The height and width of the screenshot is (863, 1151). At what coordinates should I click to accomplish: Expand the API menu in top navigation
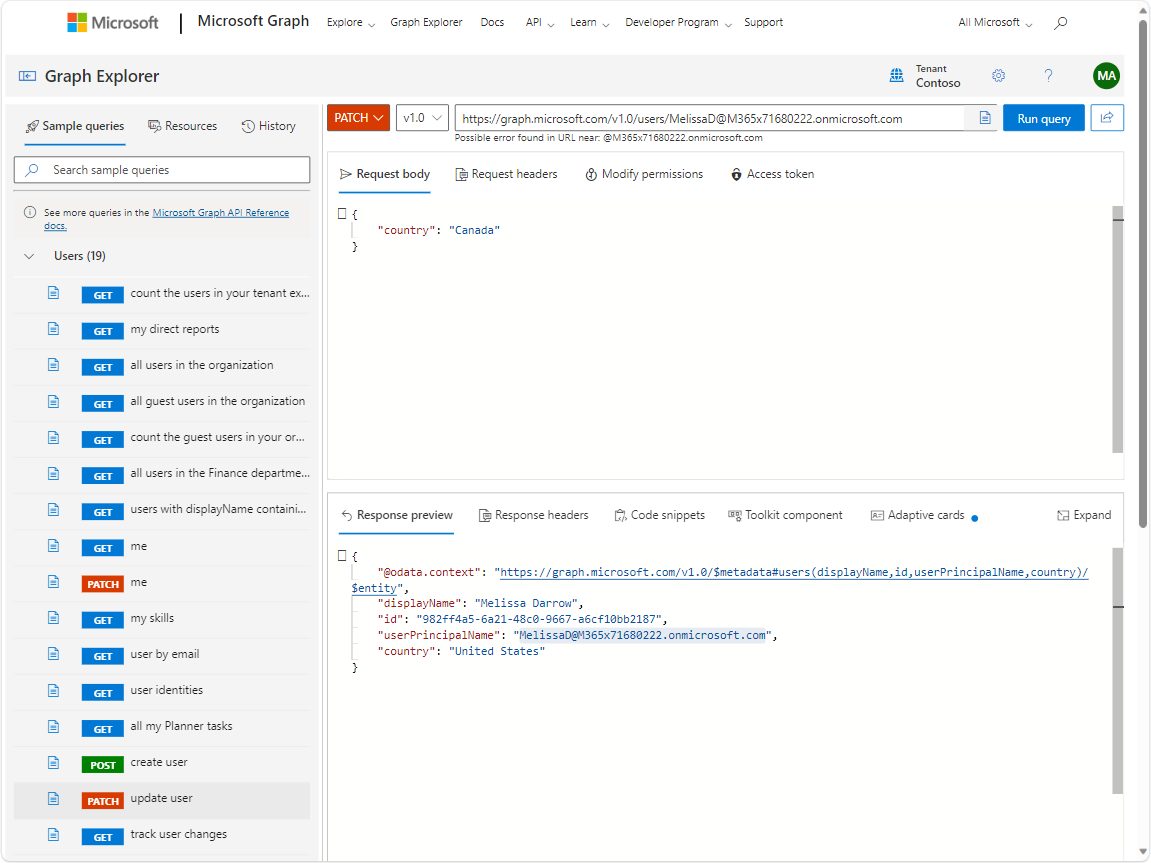coord(540,23)
